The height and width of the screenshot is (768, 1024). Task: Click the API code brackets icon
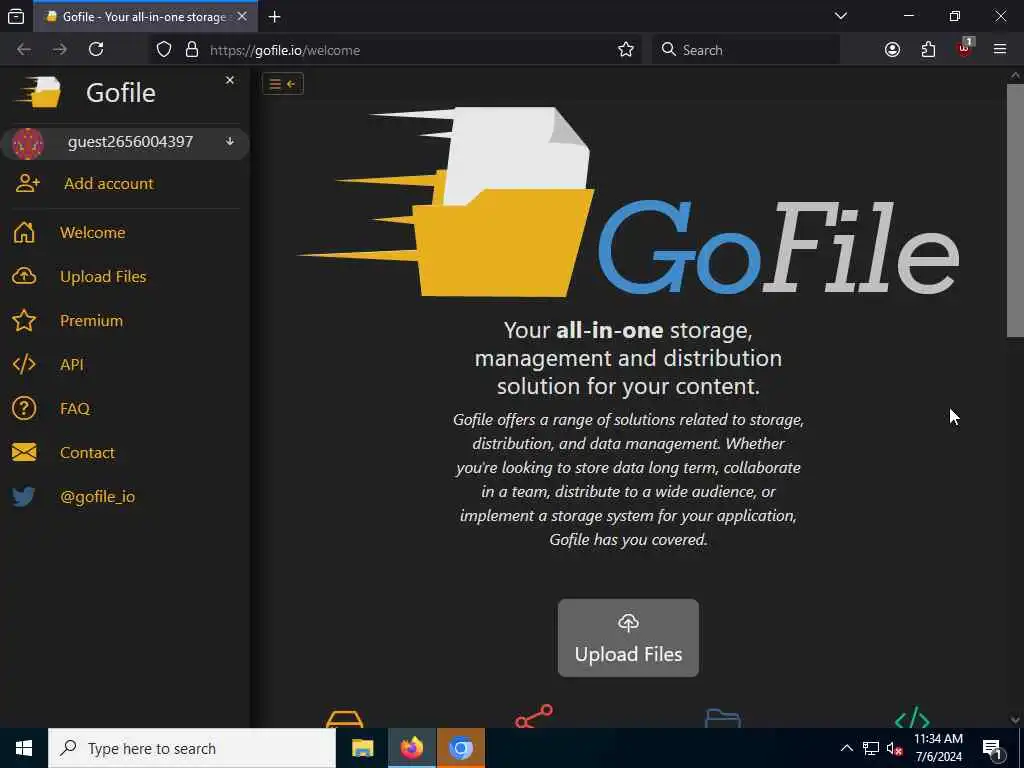coord(24,364)
